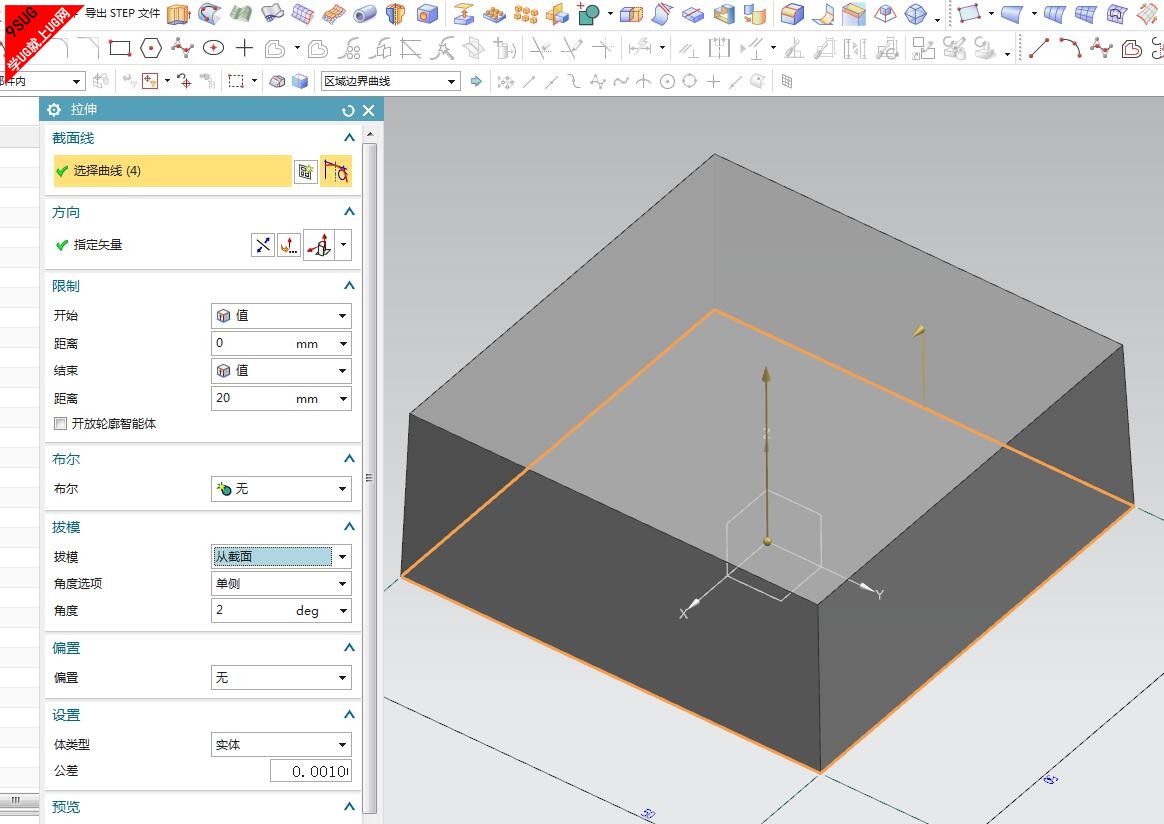
Task: Click the reverse direction icon next to 指定矢量
Action: point(263,245)
